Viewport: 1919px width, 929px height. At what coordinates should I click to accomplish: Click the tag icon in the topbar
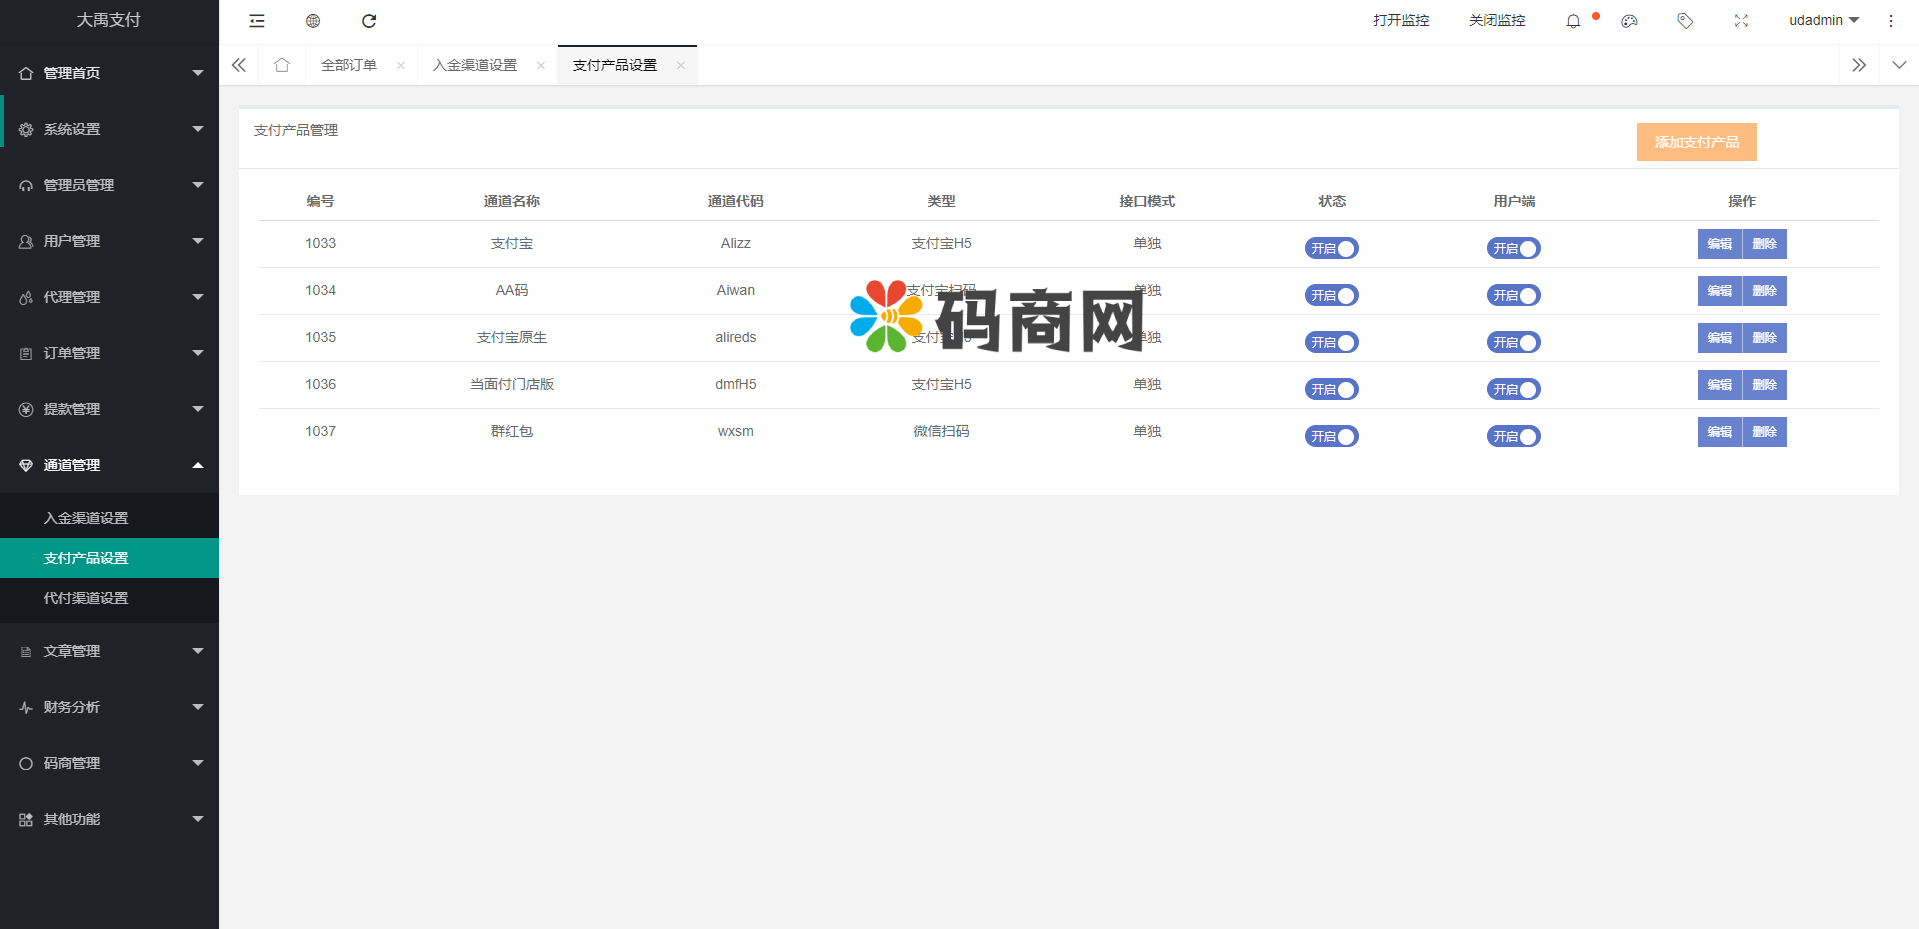point(1685,20)
